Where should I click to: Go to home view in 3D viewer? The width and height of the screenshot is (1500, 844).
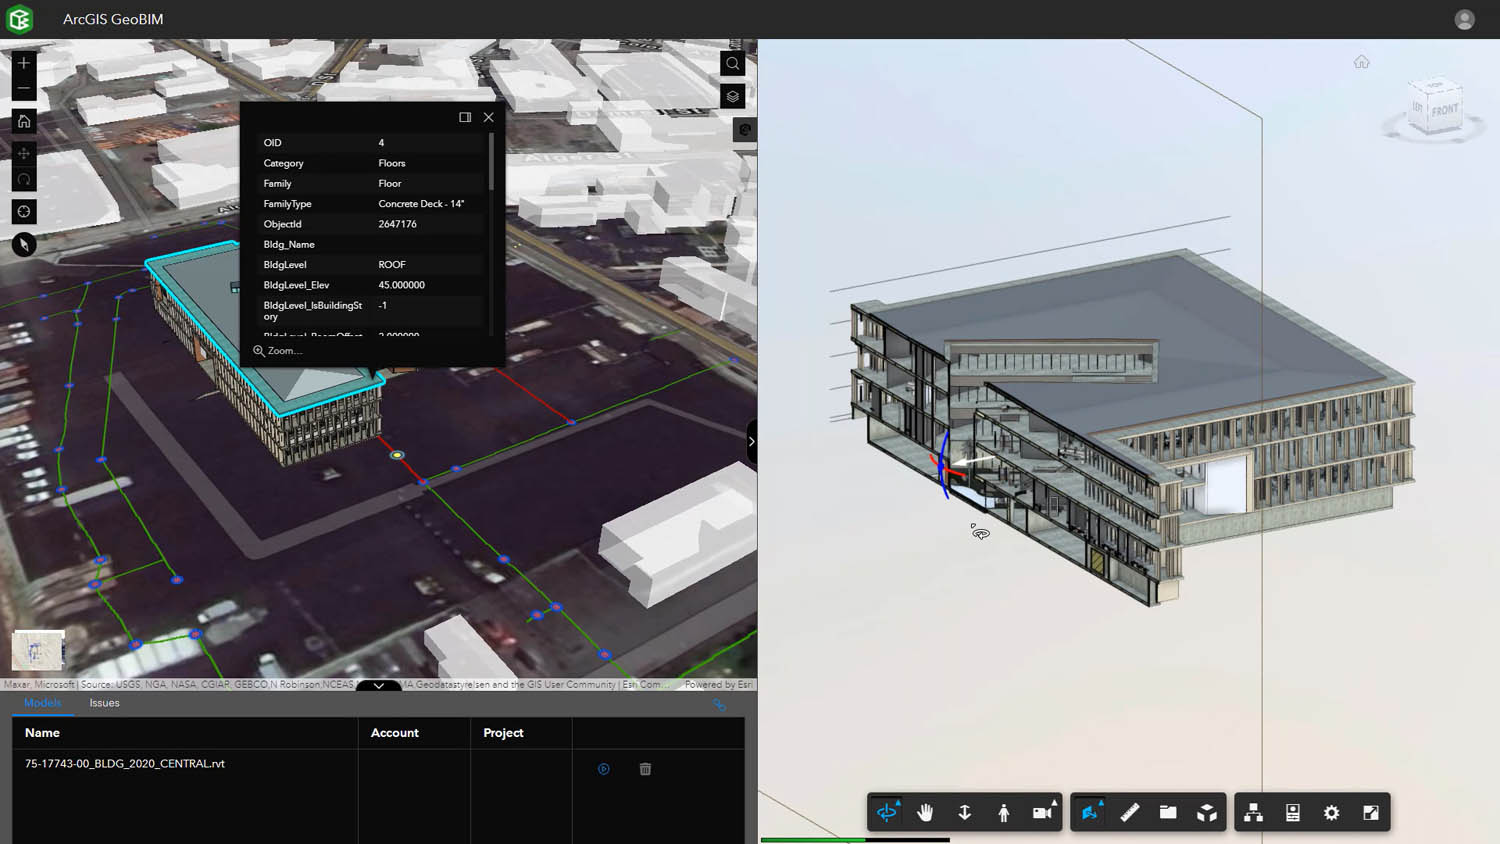click(x=1362, y=62)
